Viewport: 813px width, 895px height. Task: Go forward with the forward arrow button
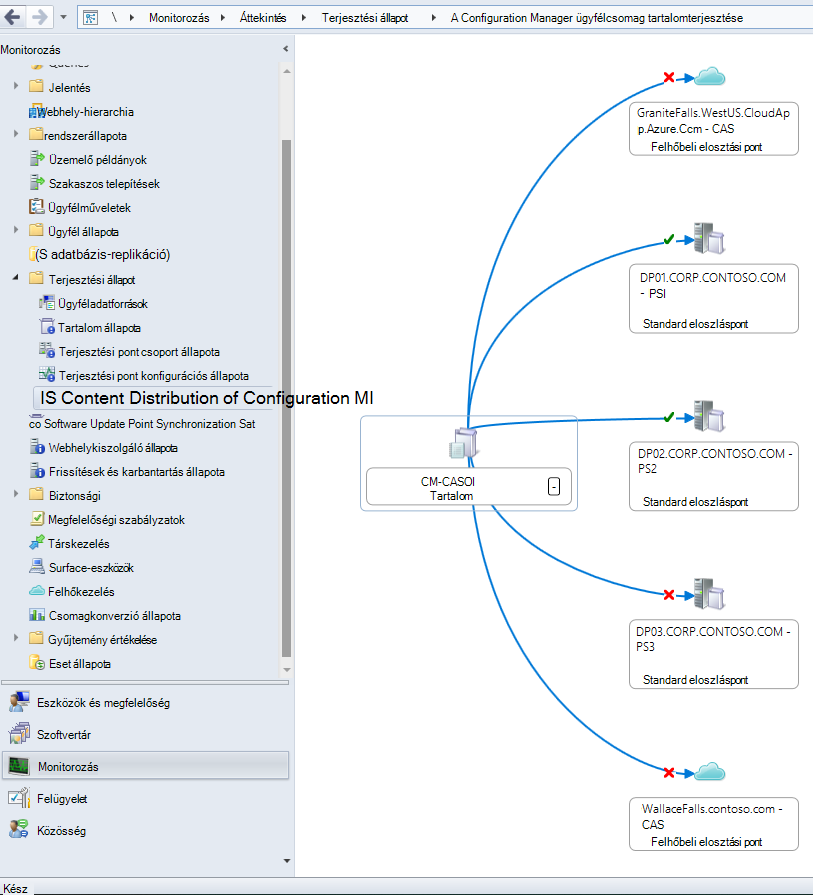39,17
